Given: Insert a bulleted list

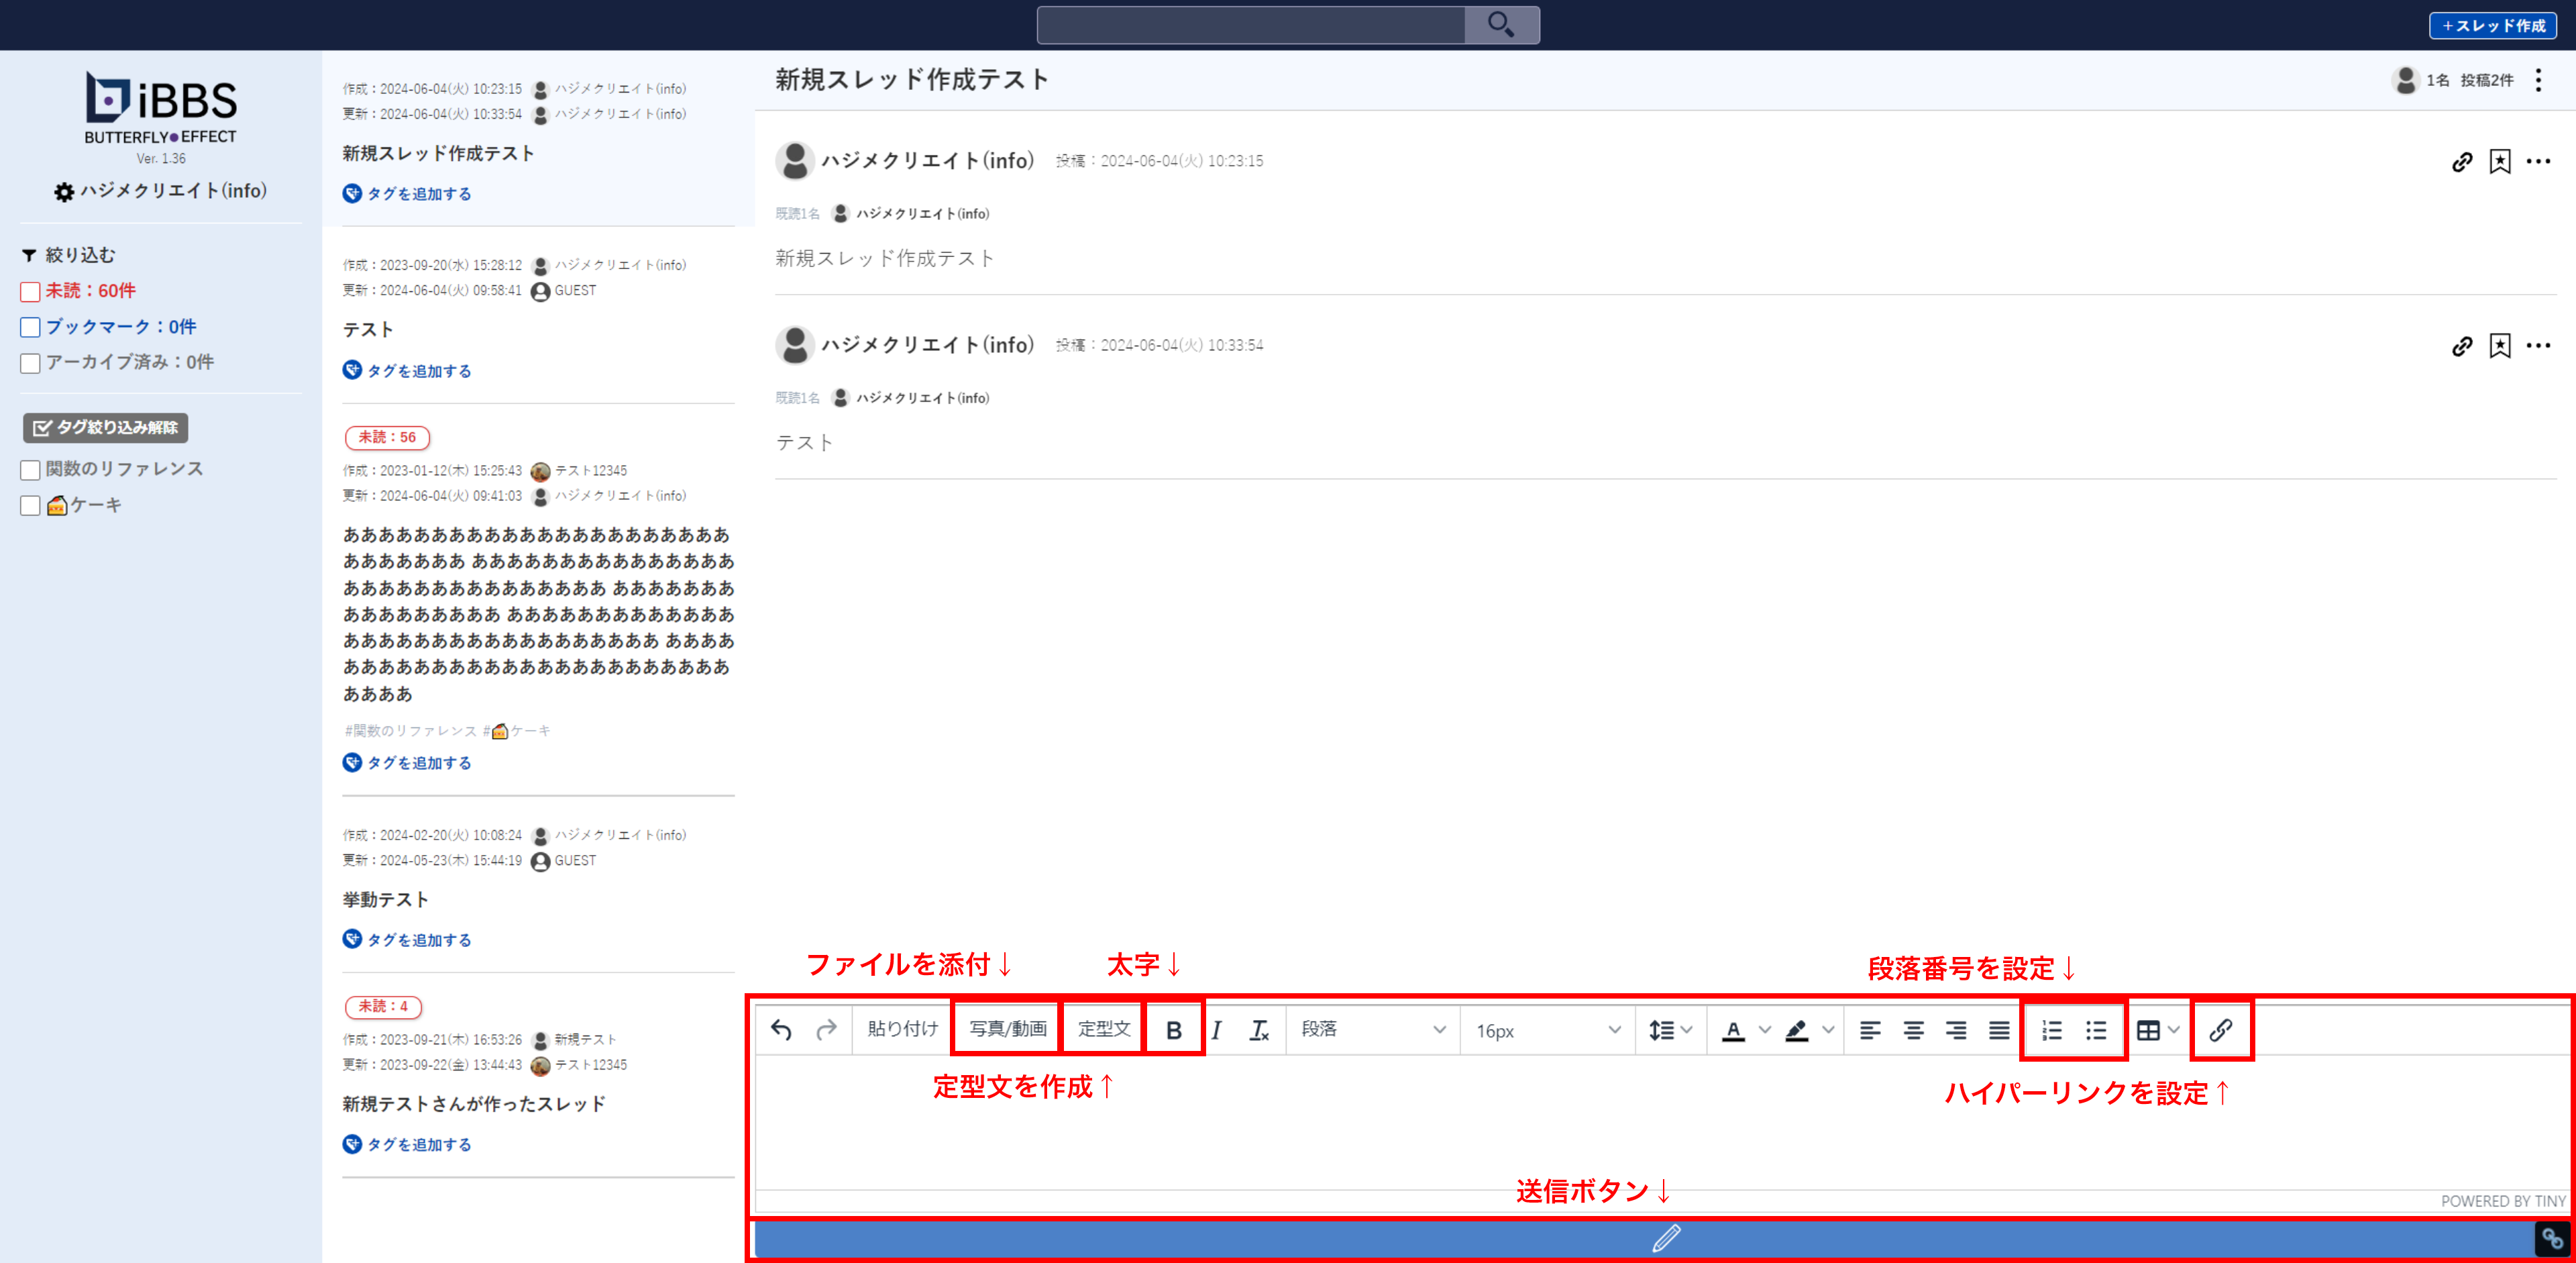Looking at the screenshot, I should [2096, 1030].
